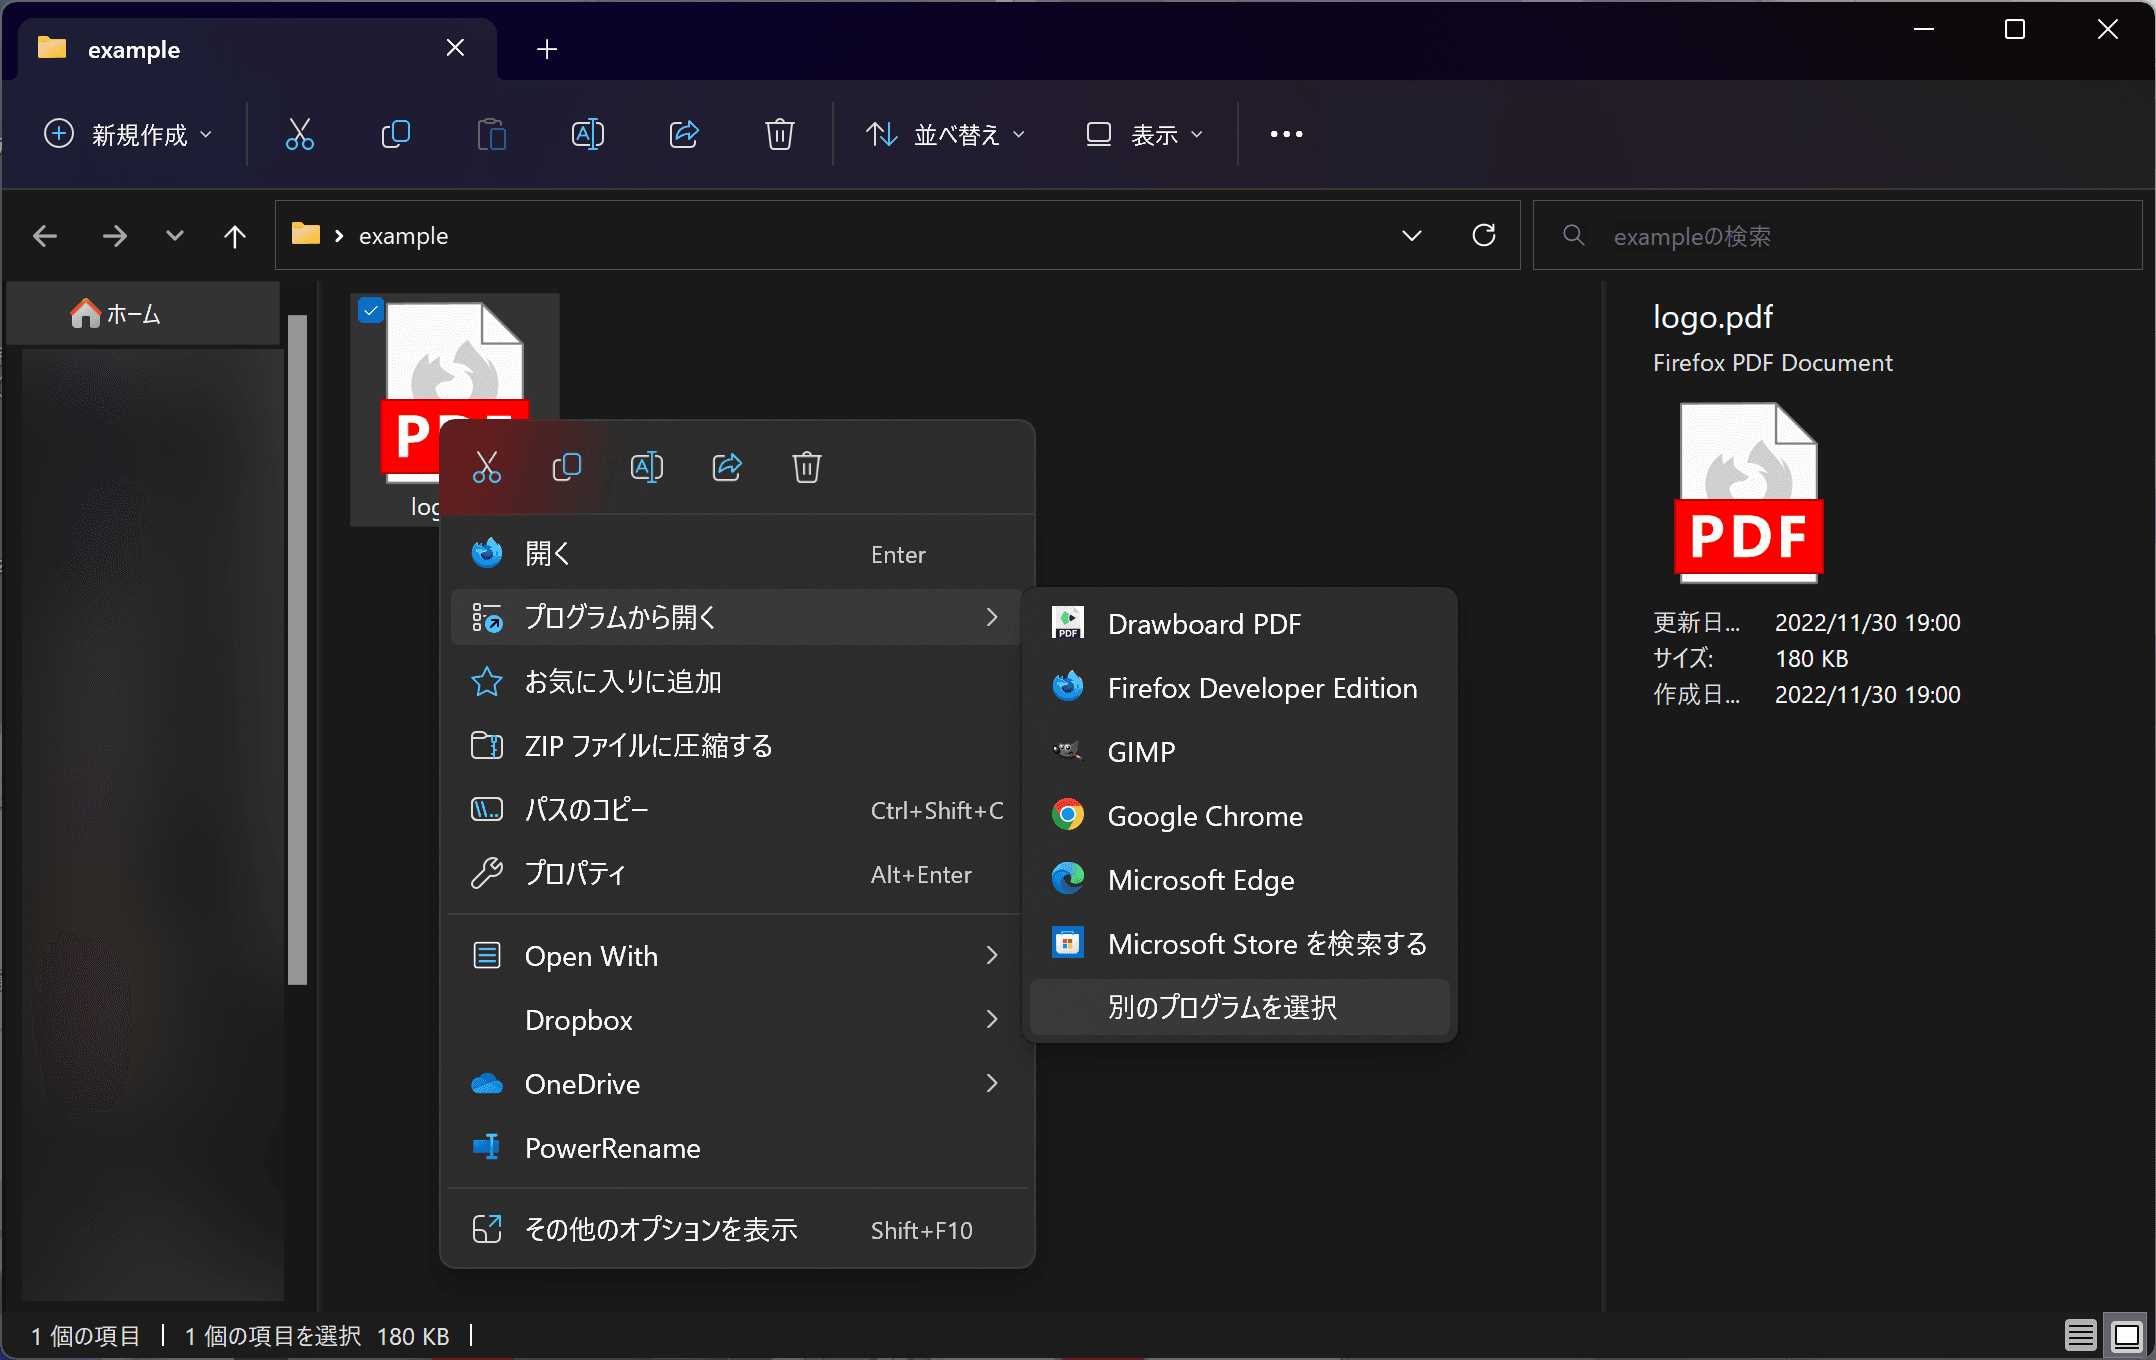The image size is (2156, 1360).
Task: Expand the Dropbox submenu
Action: [x=737, y=1020]
